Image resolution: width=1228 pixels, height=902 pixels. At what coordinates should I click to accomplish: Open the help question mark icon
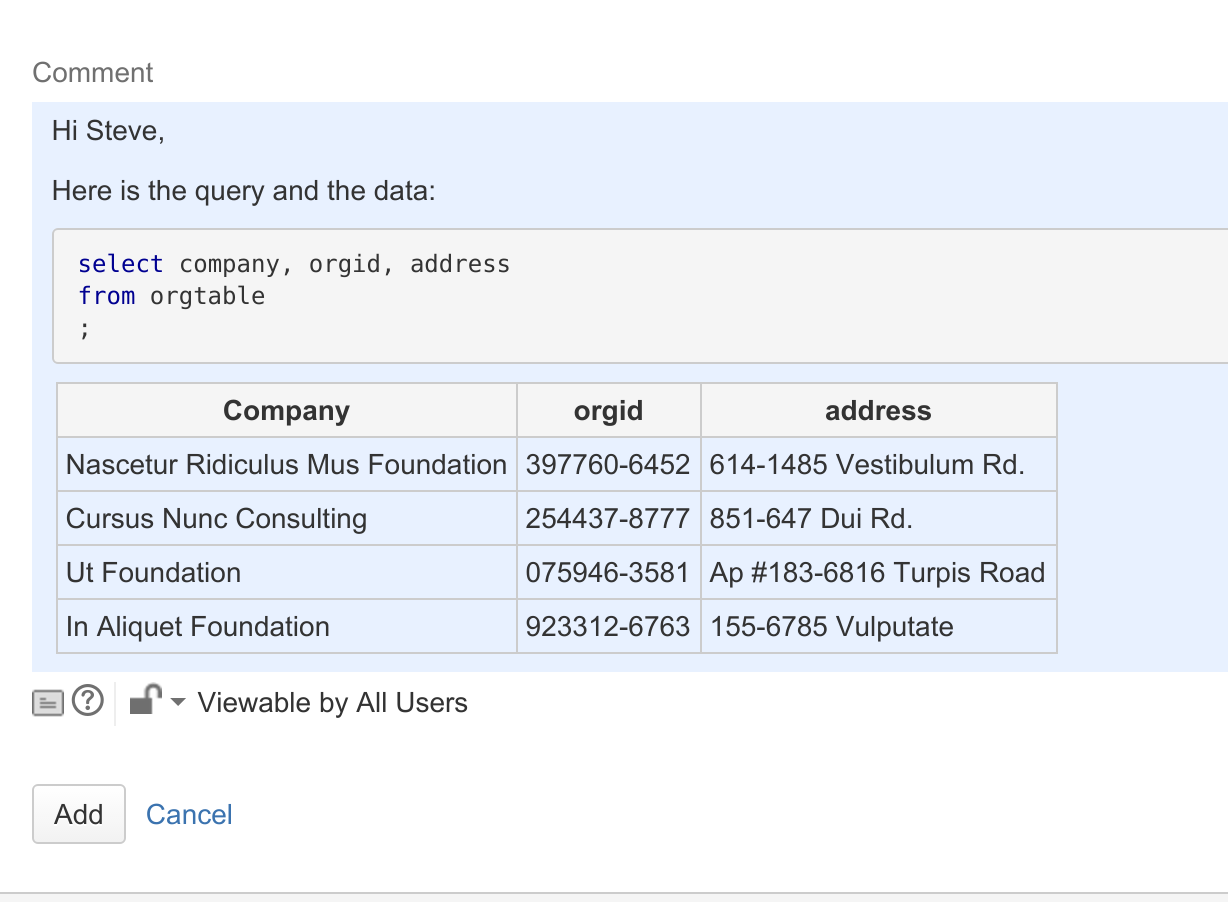89,702
